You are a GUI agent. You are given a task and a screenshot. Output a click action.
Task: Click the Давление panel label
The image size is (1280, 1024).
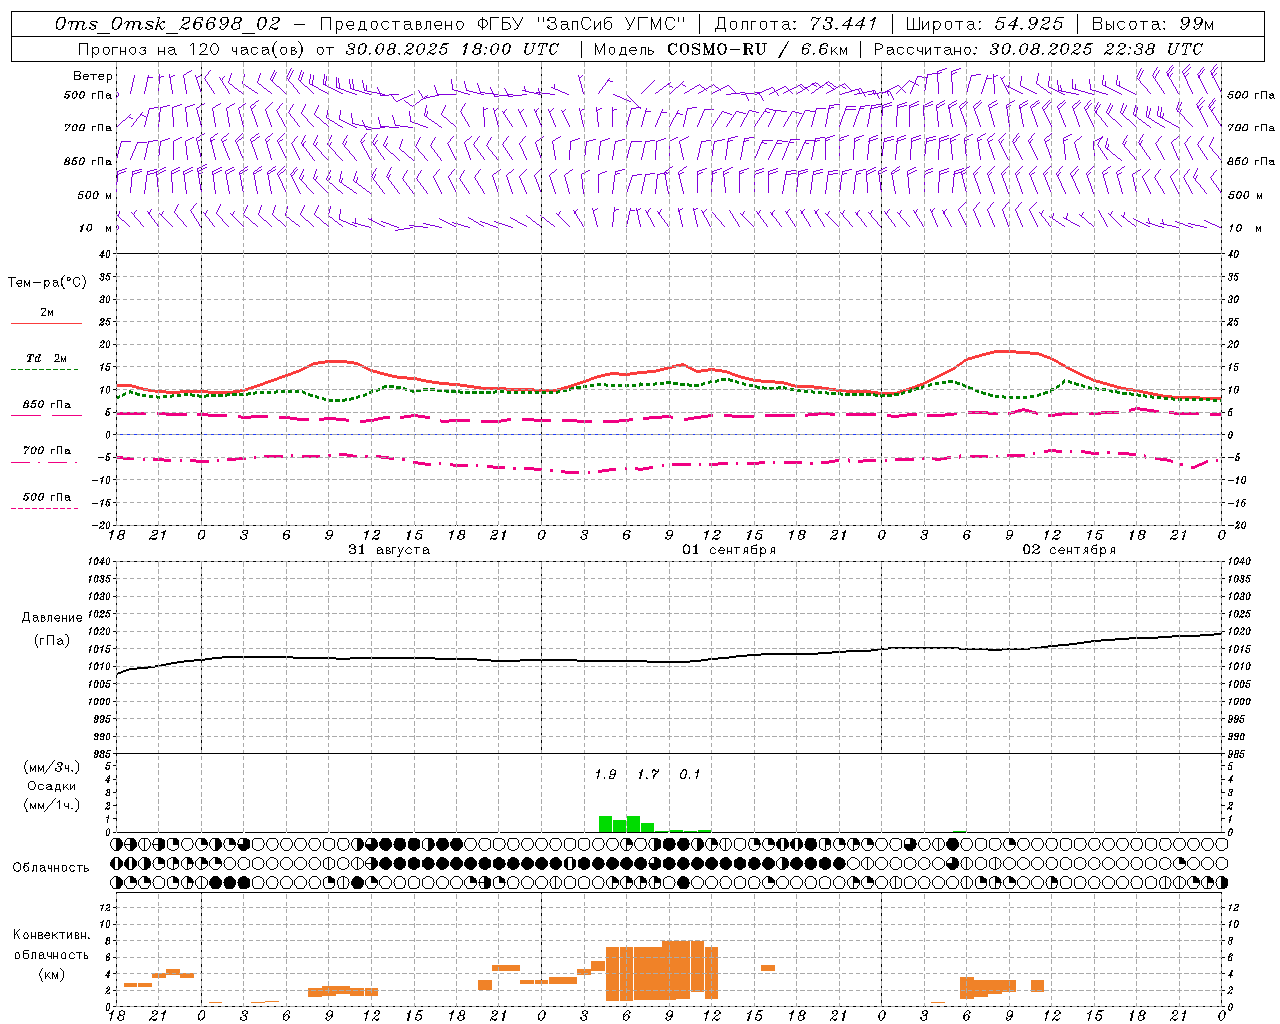[52, 618]
